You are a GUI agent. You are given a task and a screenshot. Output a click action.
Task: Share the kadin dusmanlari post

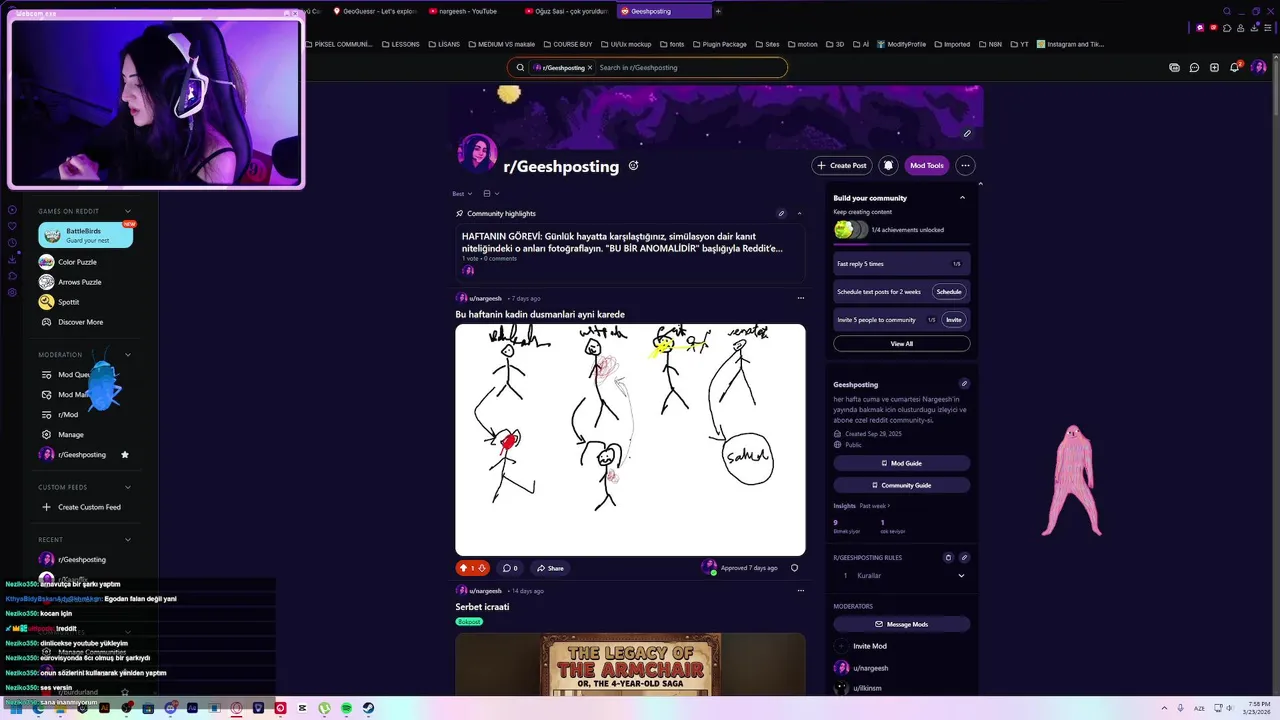tap(550, 568)
